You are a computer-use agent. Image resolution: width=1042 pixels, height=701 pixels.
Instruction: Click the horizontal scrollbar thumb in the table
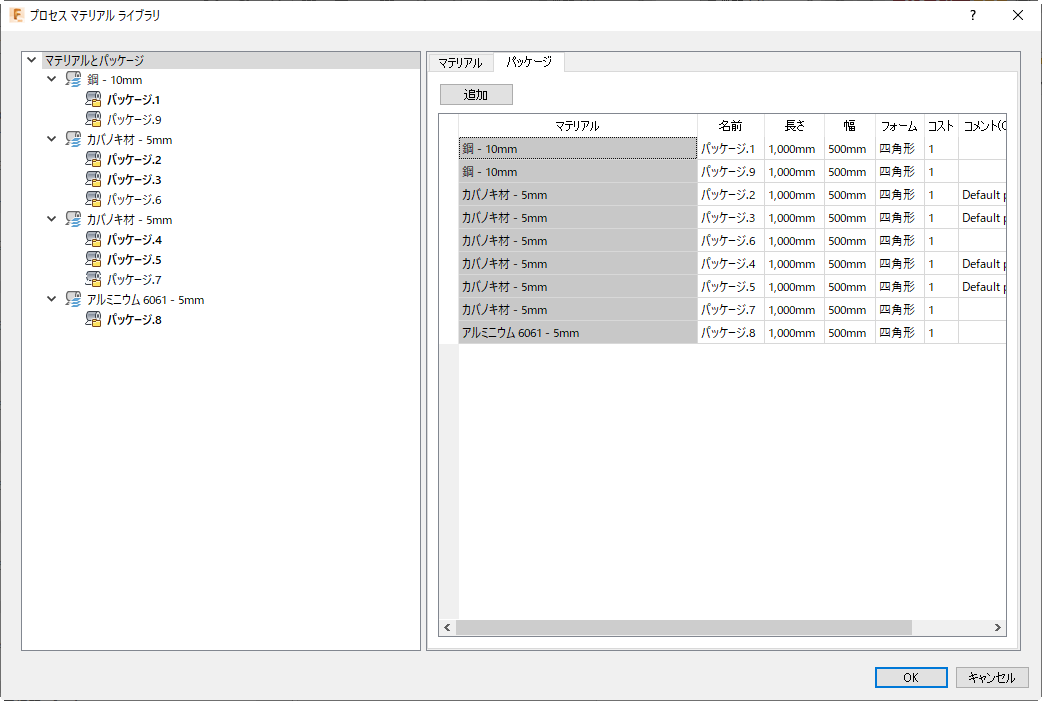click(x=684, y=627)
